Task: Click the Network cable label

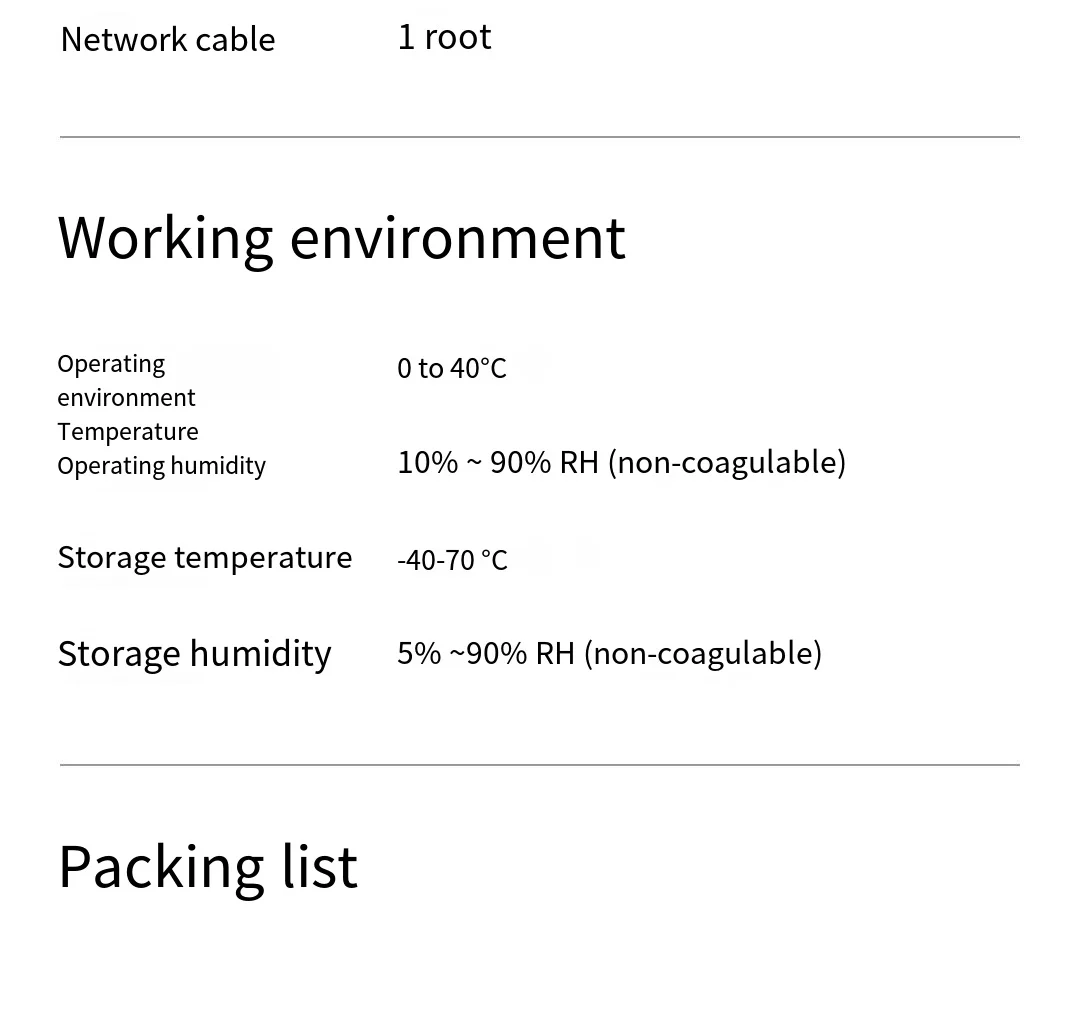Action: coord(167,40)
